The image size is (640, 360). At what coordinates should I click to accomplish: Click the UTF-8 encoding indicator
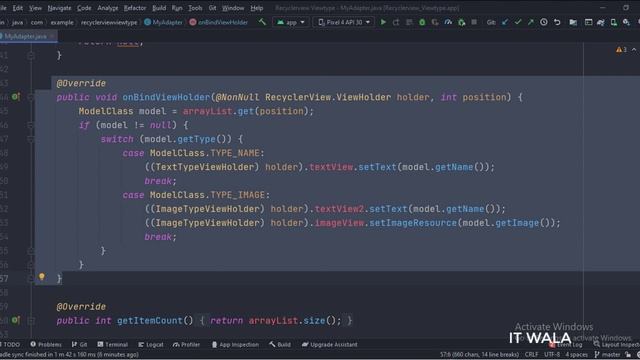pos(552,354)
